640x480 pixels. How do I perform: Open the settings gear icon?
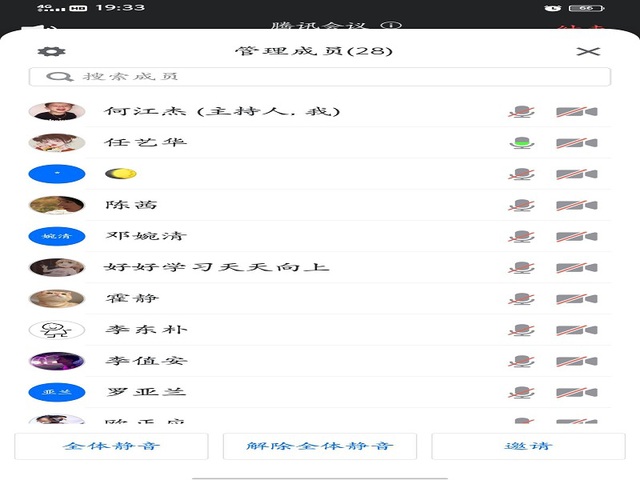(x=44, y=52)
